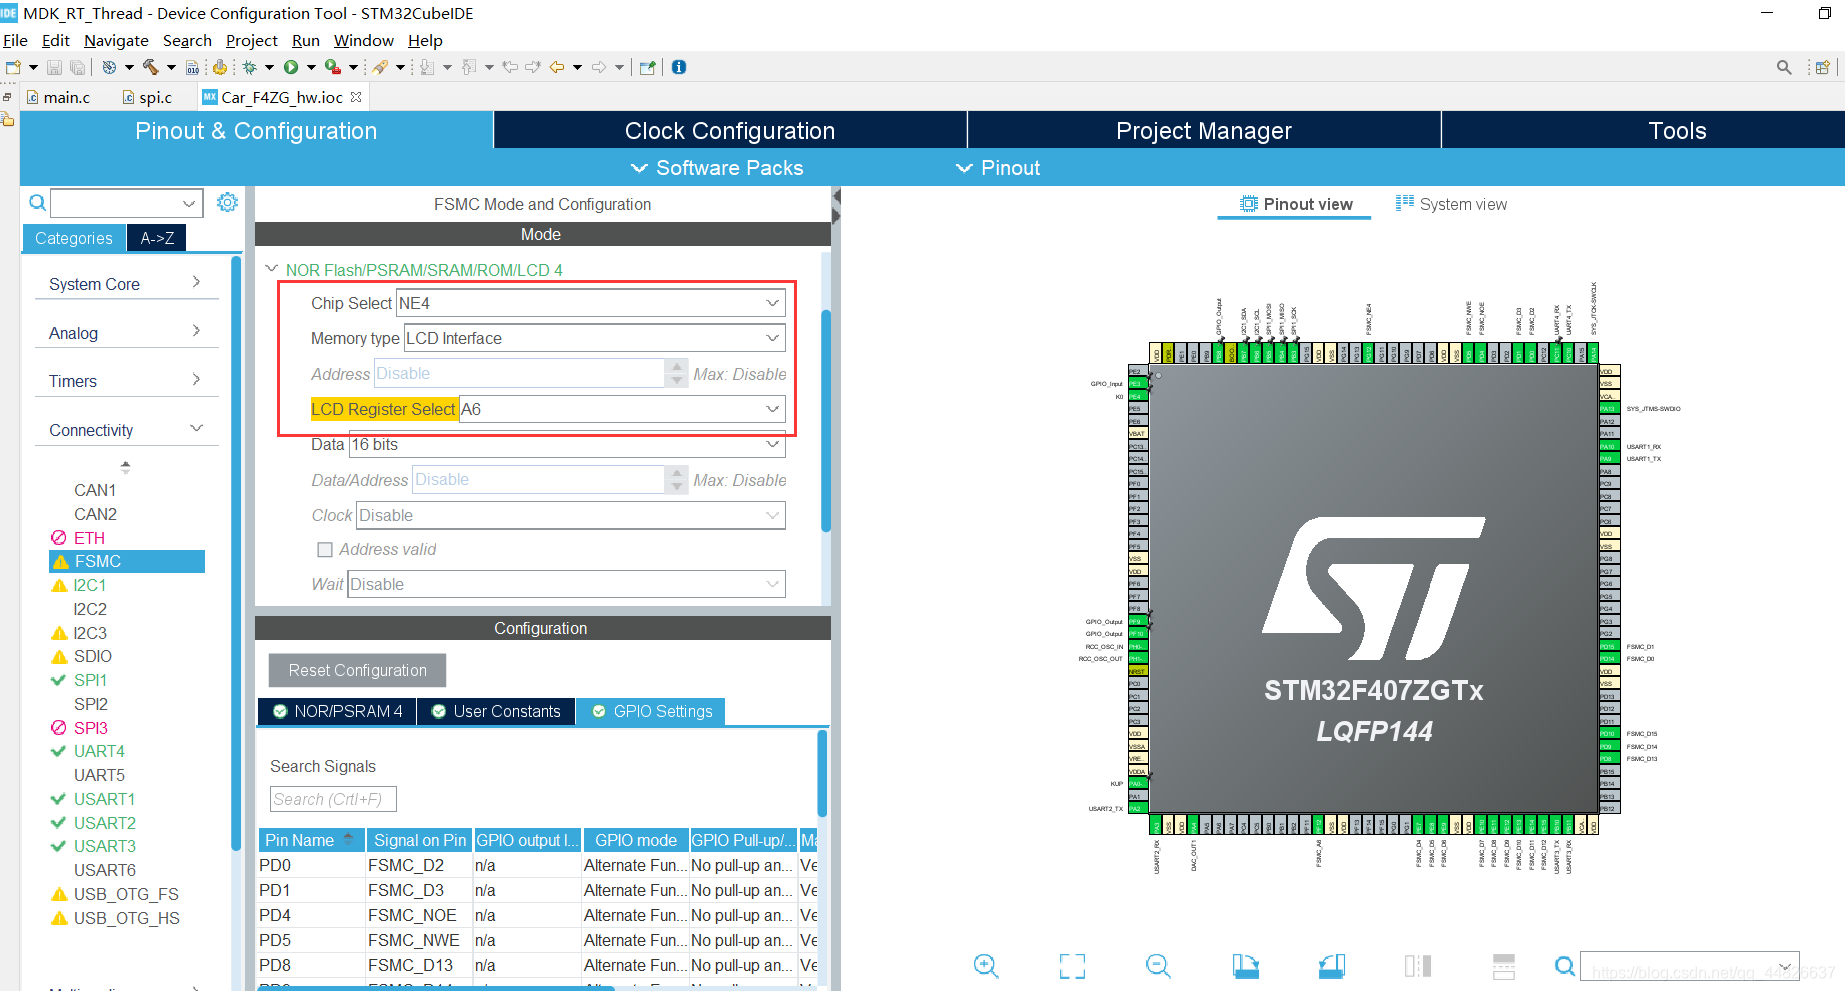Expand the Timers category

tap(126, 381)
